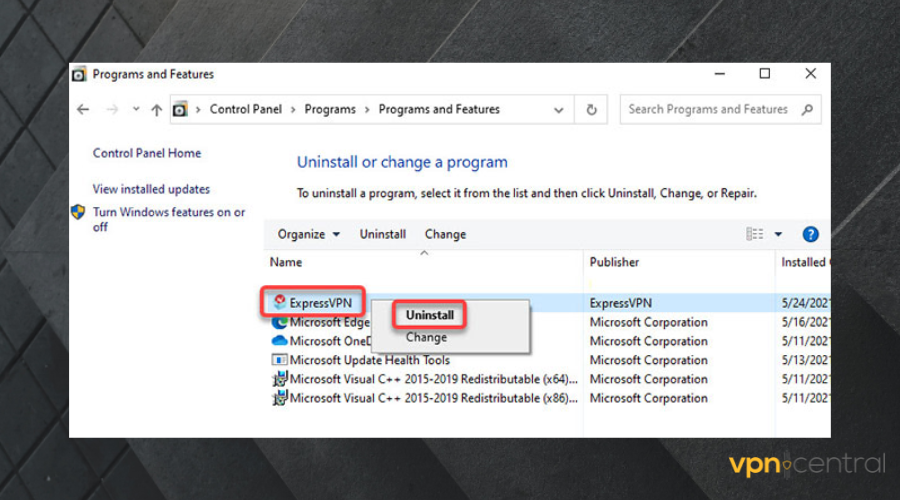Click the Microsoft OneDrive cloud icon
900x500 pixels.
[280, 341]
